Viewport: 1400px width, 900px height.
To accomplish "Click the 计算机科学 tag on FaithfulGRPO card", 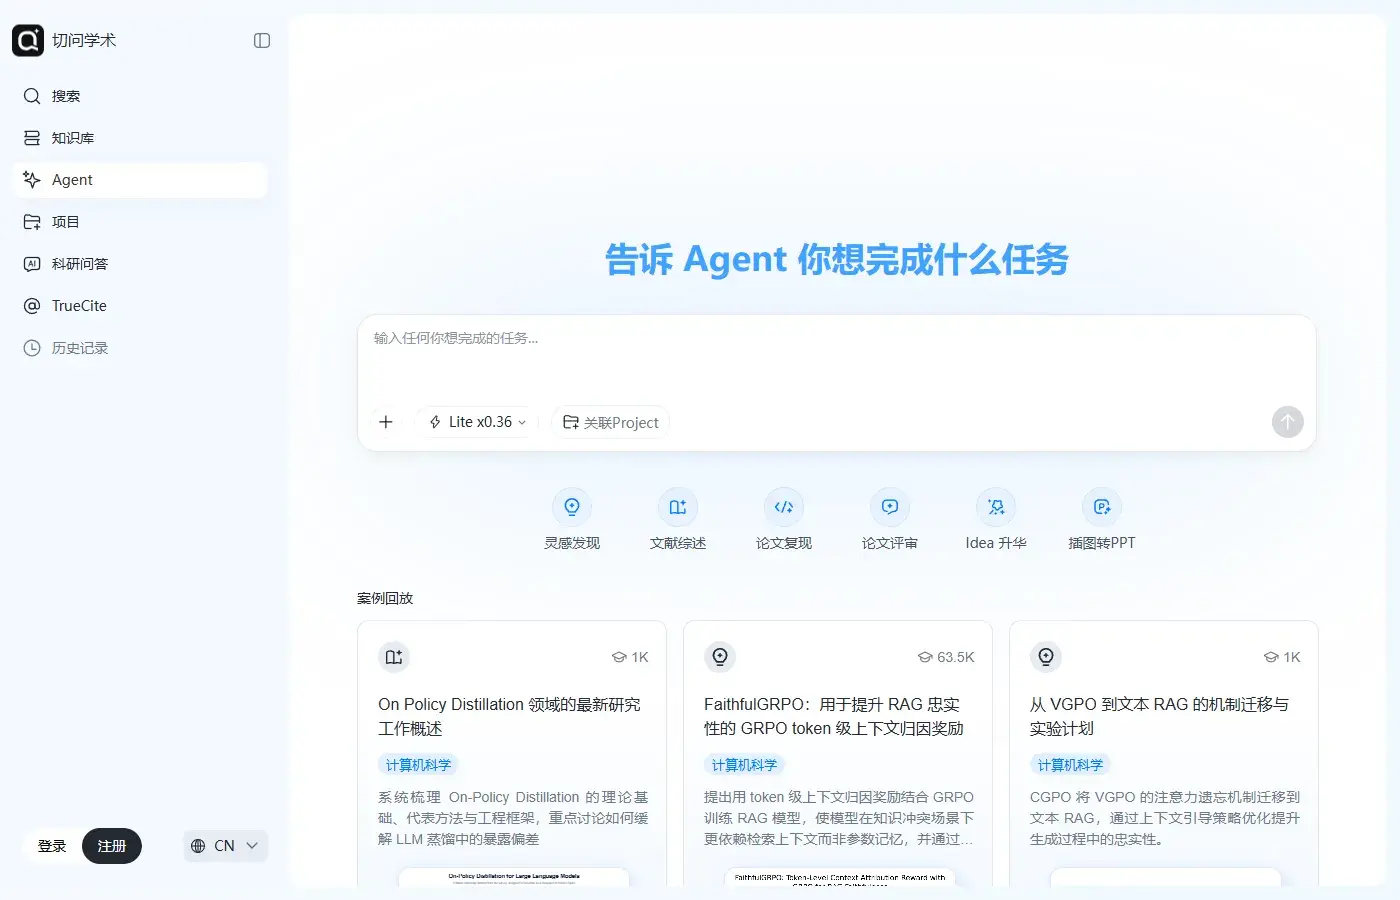I will pyautogui.click(x=744, y=765).
